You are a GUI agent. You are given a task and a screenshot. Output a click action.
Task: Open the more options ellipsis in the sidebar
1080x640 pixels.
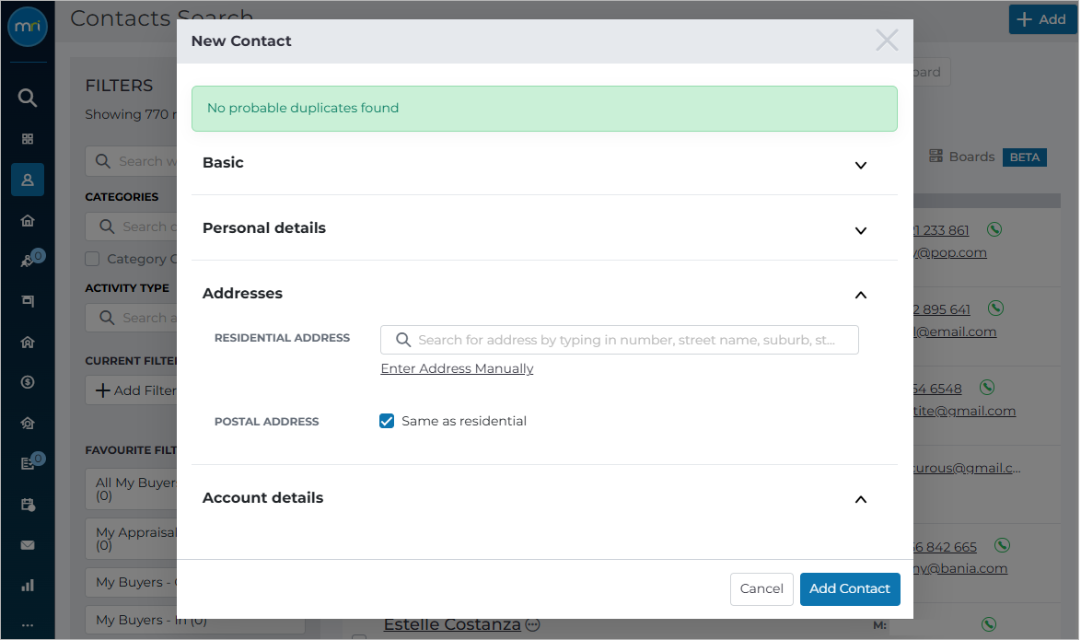(x=28, y=626)
